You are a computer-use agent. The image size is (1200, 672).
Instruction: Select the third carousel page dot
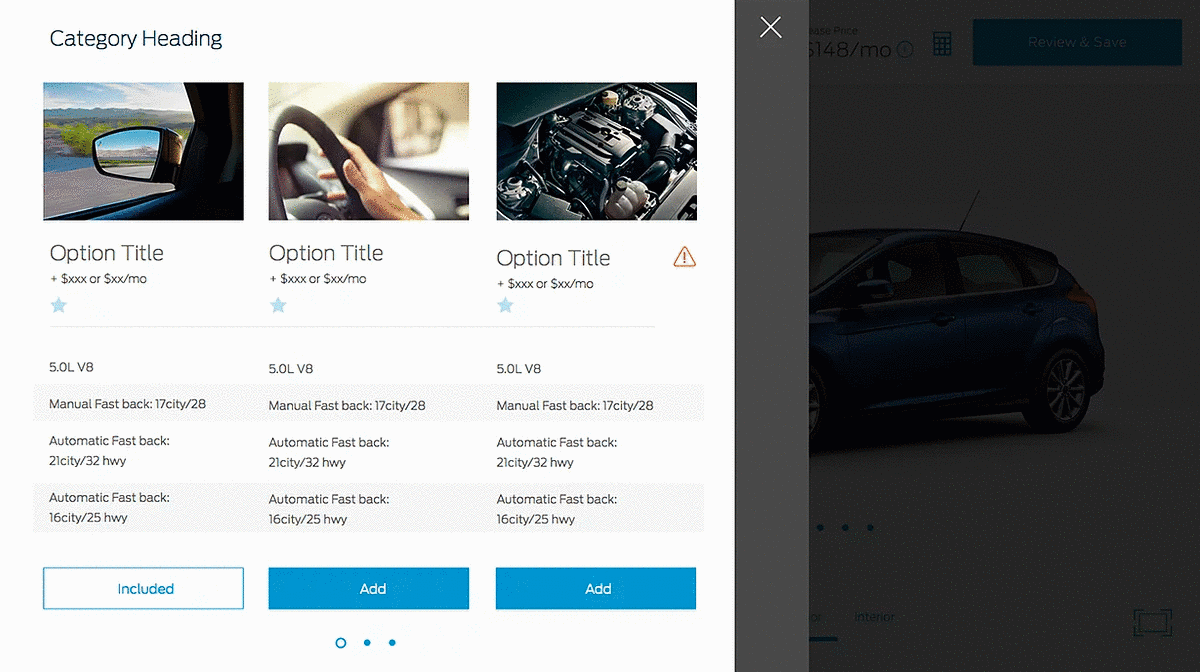pyautogui.click(x=392, y=643)
